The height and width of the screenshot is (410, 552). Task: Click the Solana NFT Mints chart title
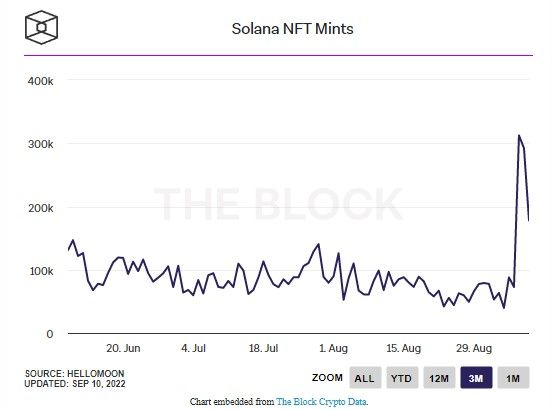coord(293,29)
